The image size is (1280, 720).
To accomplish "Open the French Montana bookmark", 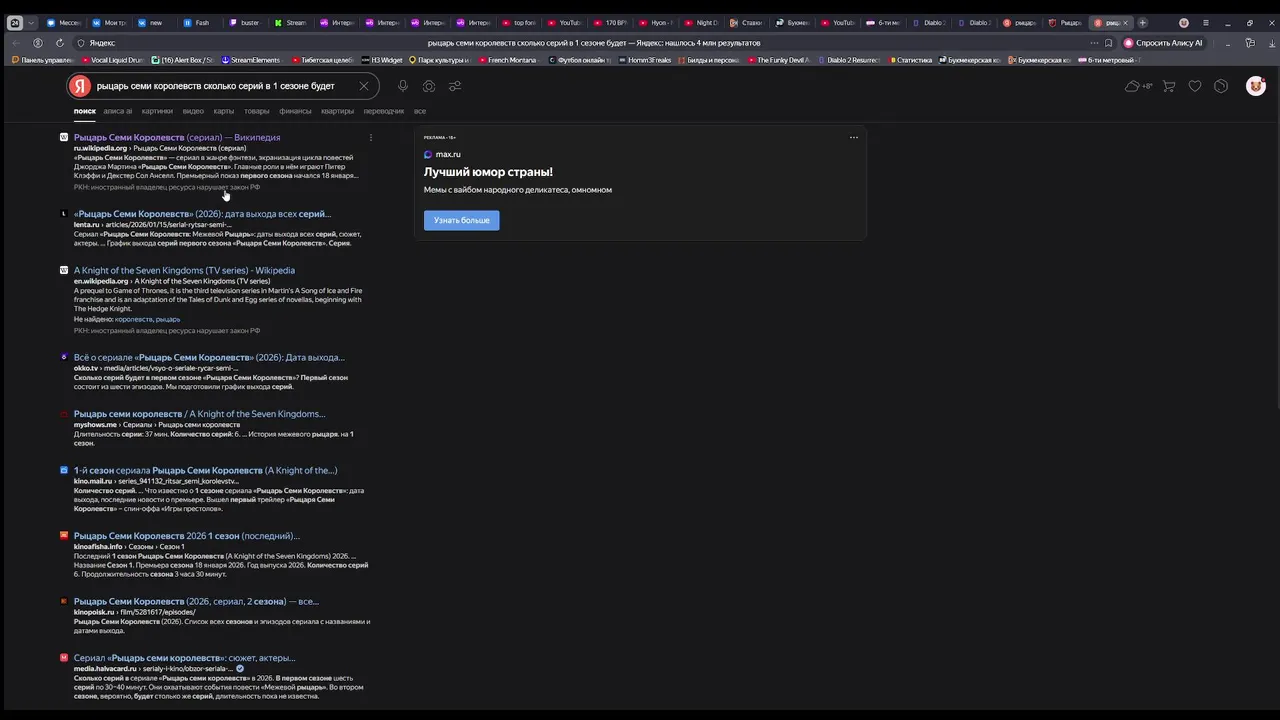I will point(507,60).
